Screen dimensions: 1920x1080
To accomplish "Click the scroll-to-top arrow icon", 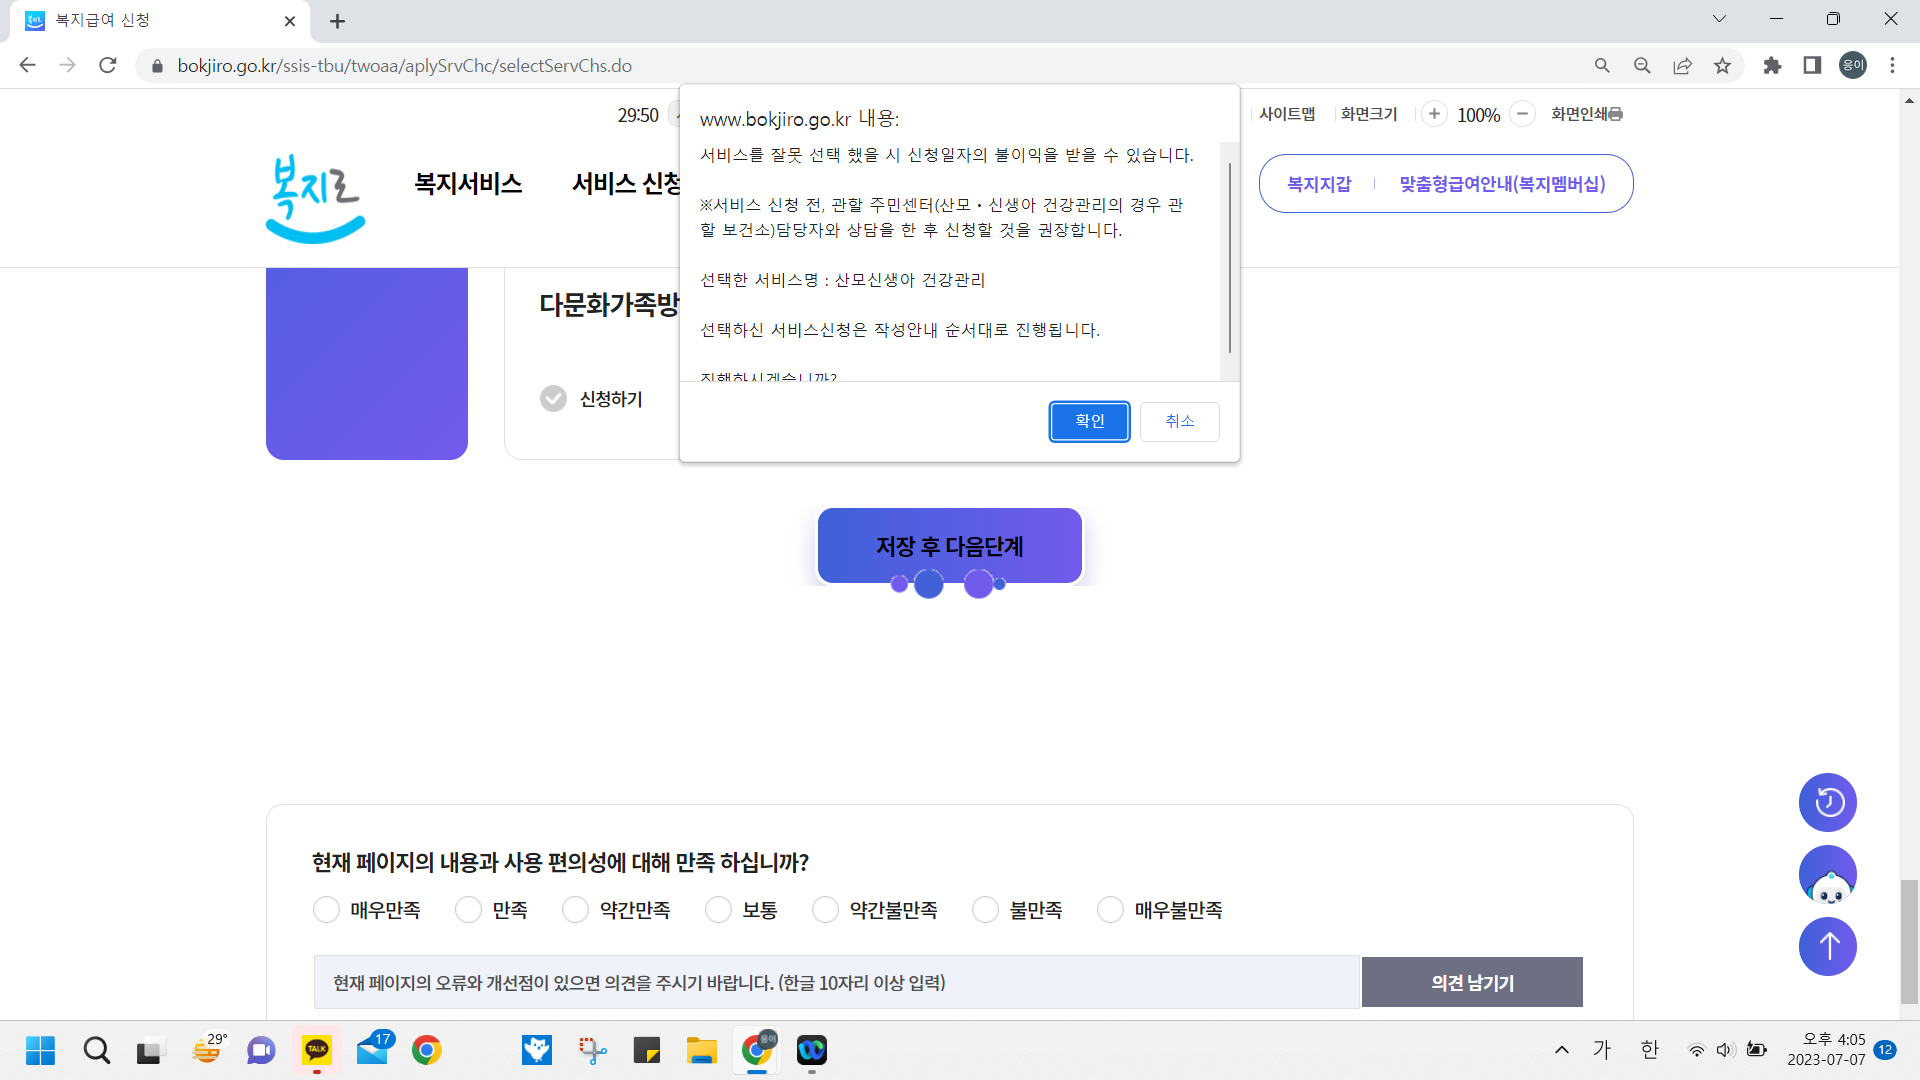I will coord(1828,946).
